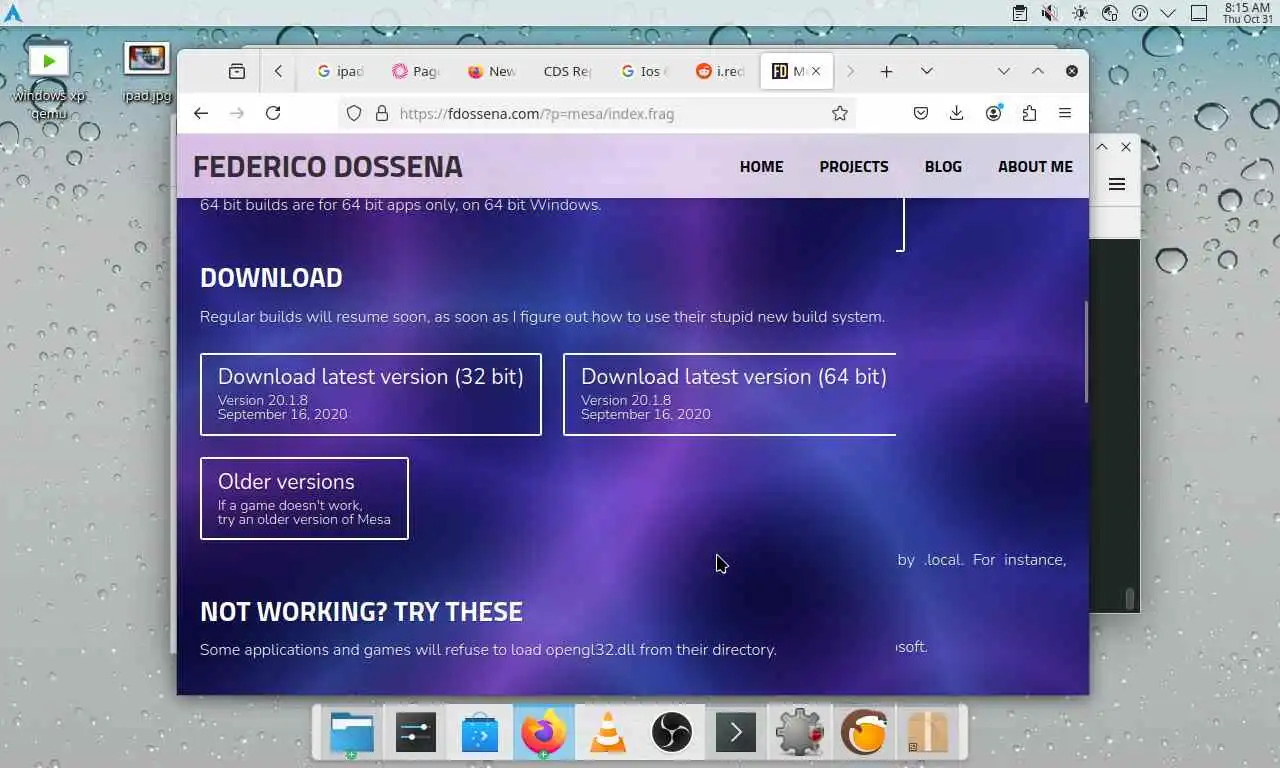Image resolution: width=1280 pixels, height=768 pixels.
Task: Expand hidden system tray icons
Action: [1168, 13]
